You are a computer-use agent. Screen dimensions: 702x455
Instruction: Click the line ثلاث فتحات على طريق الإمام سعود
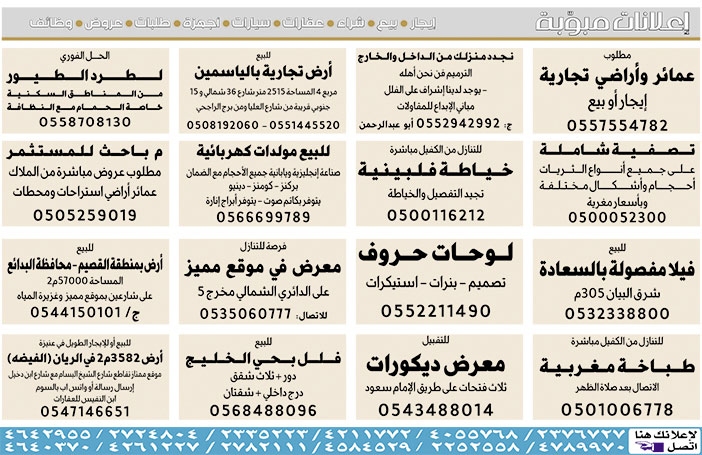pos(435,388)
